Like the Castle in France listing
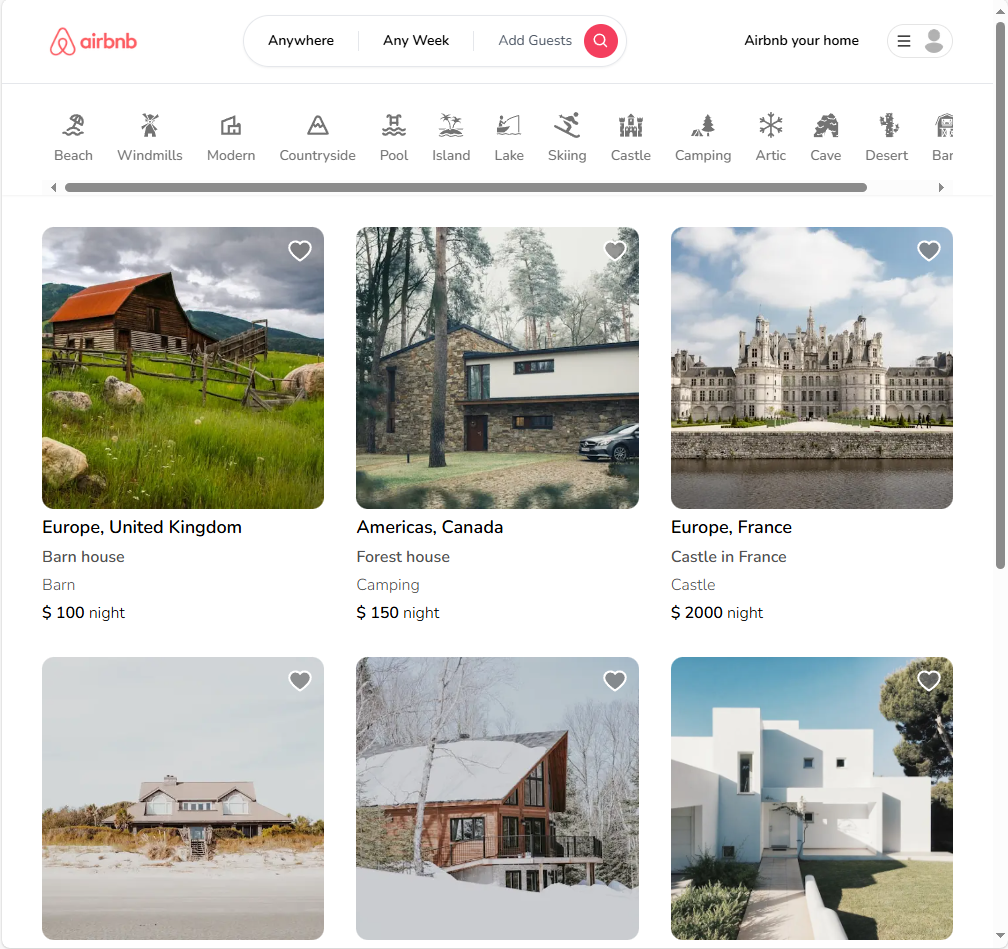This screenshot has height=949, width=1008. coord(929,251)
